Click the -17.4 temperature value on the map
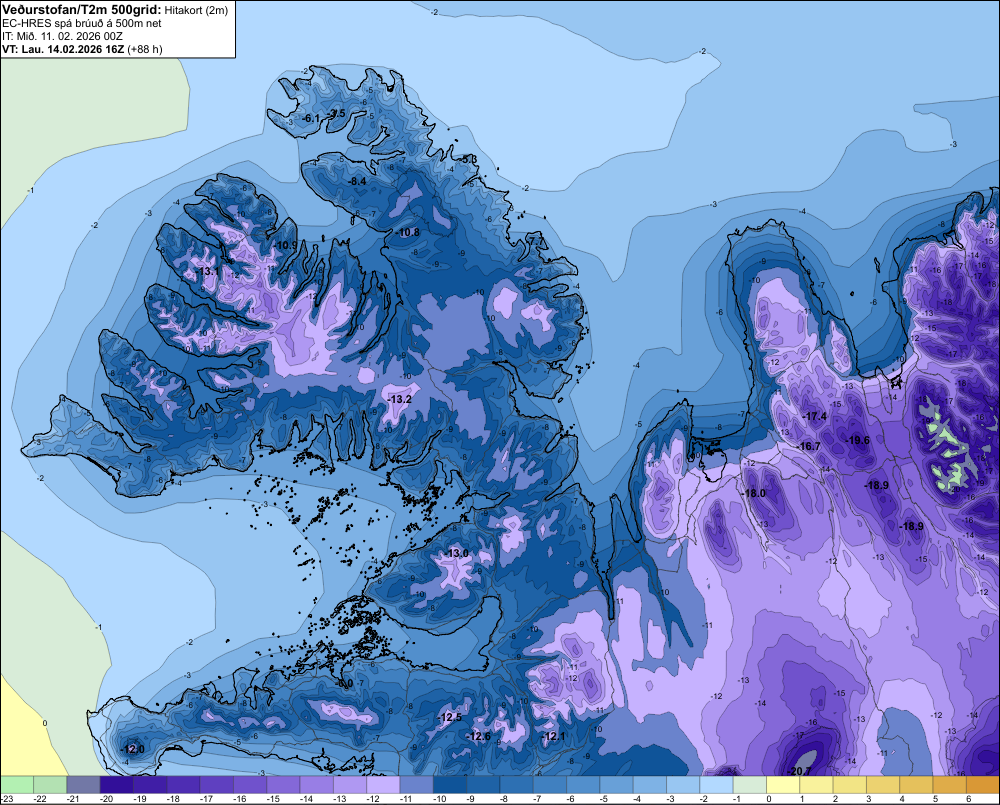 (814, 416)
